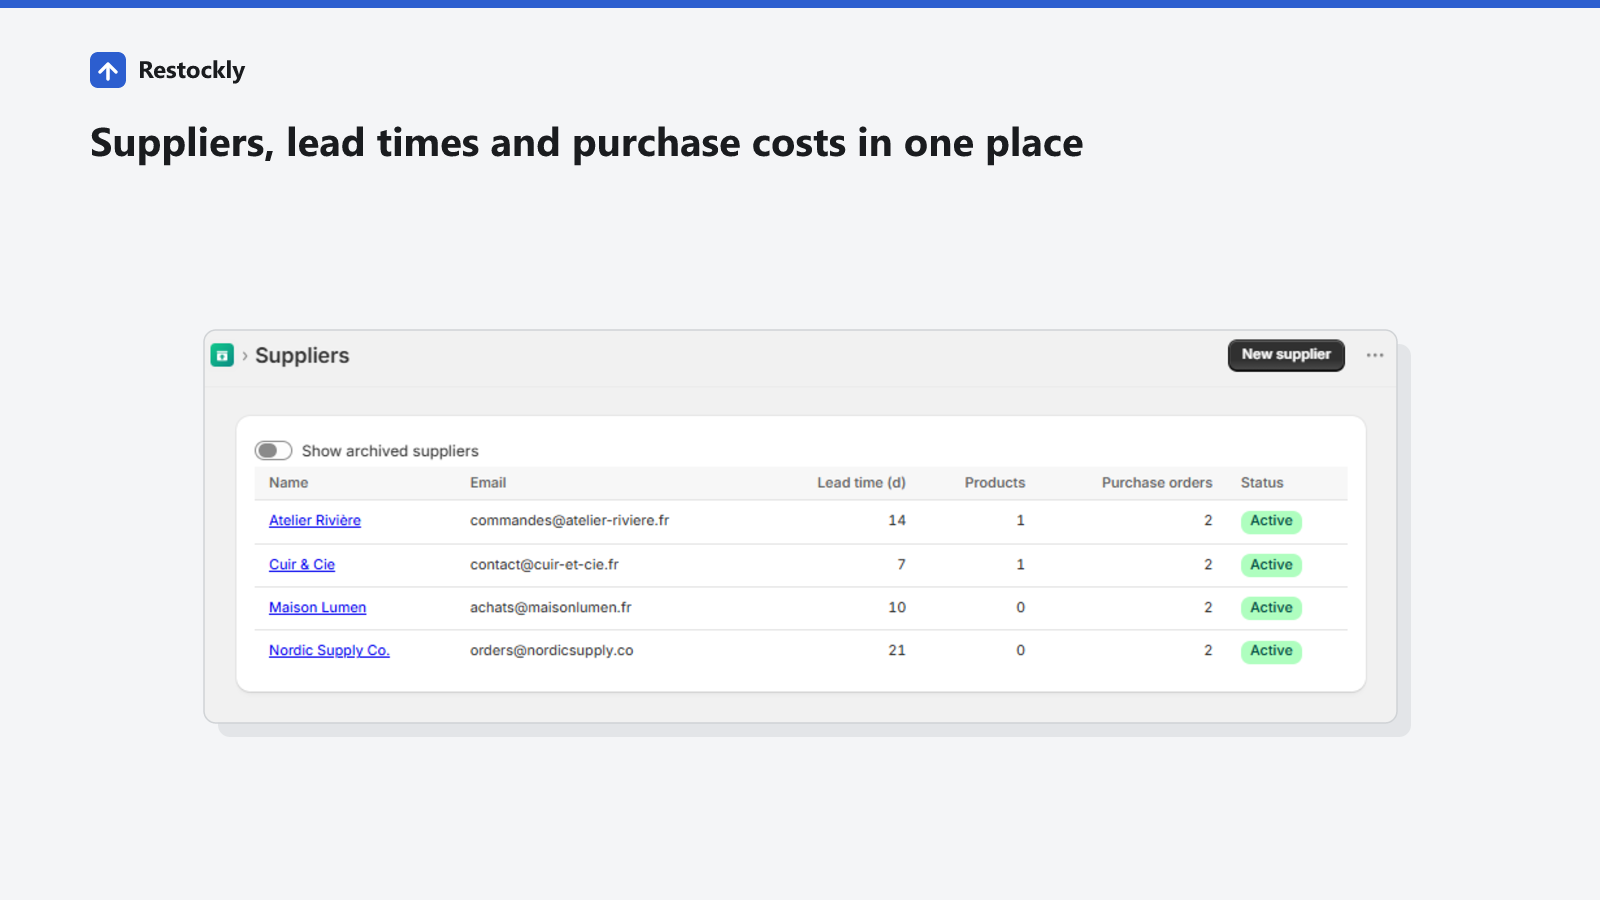Click Active badge for Nordic Supply Co.
Image resolution: width=1600 pixels, height=900 pixels.
[1271, 651]
